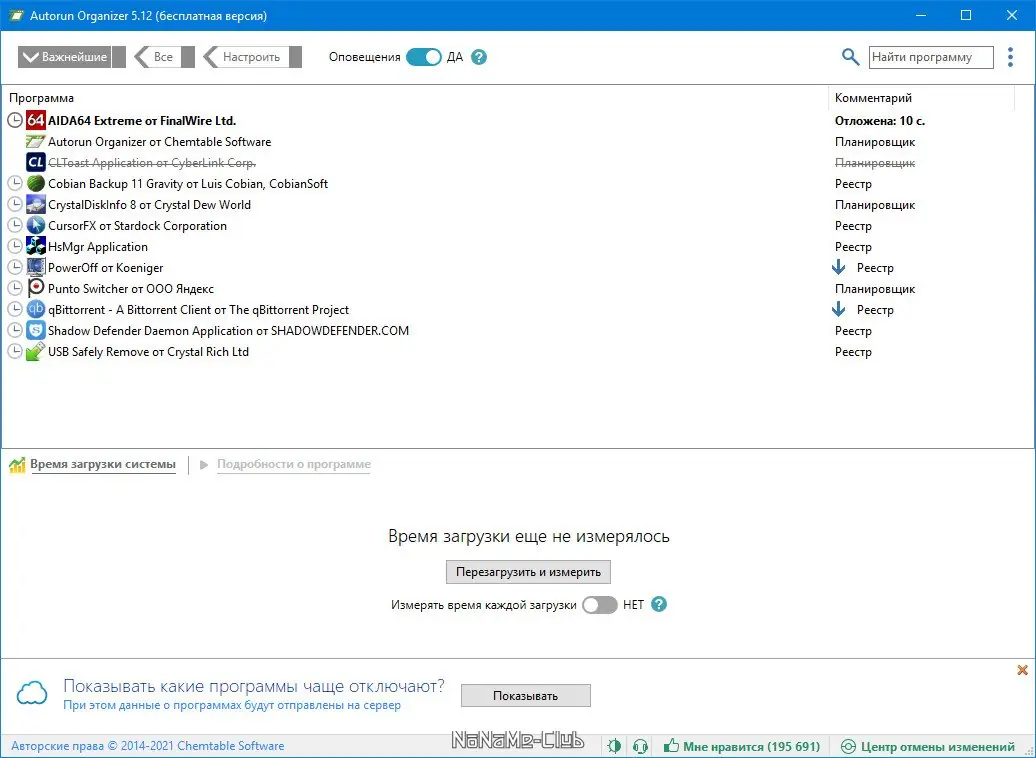
Task: Select the Punto Switcher от ООО Яндекс entry
Action: [x=131, y=289]
